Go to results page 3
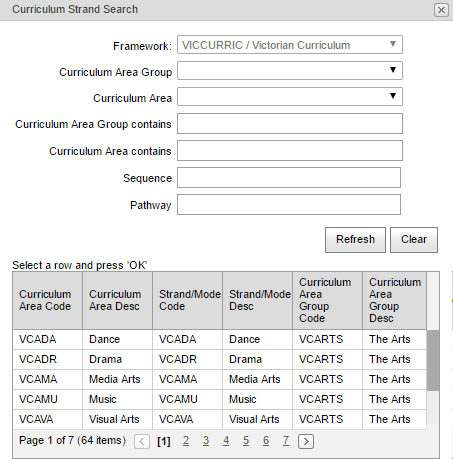 tap(206, 441)
